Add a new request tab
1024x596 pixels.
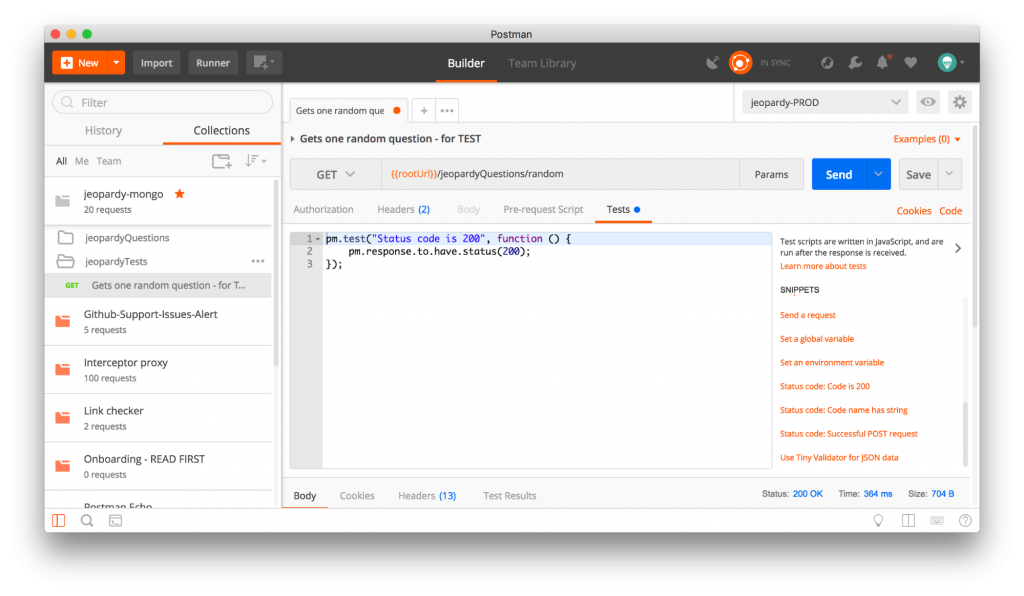tap(424, 110)
